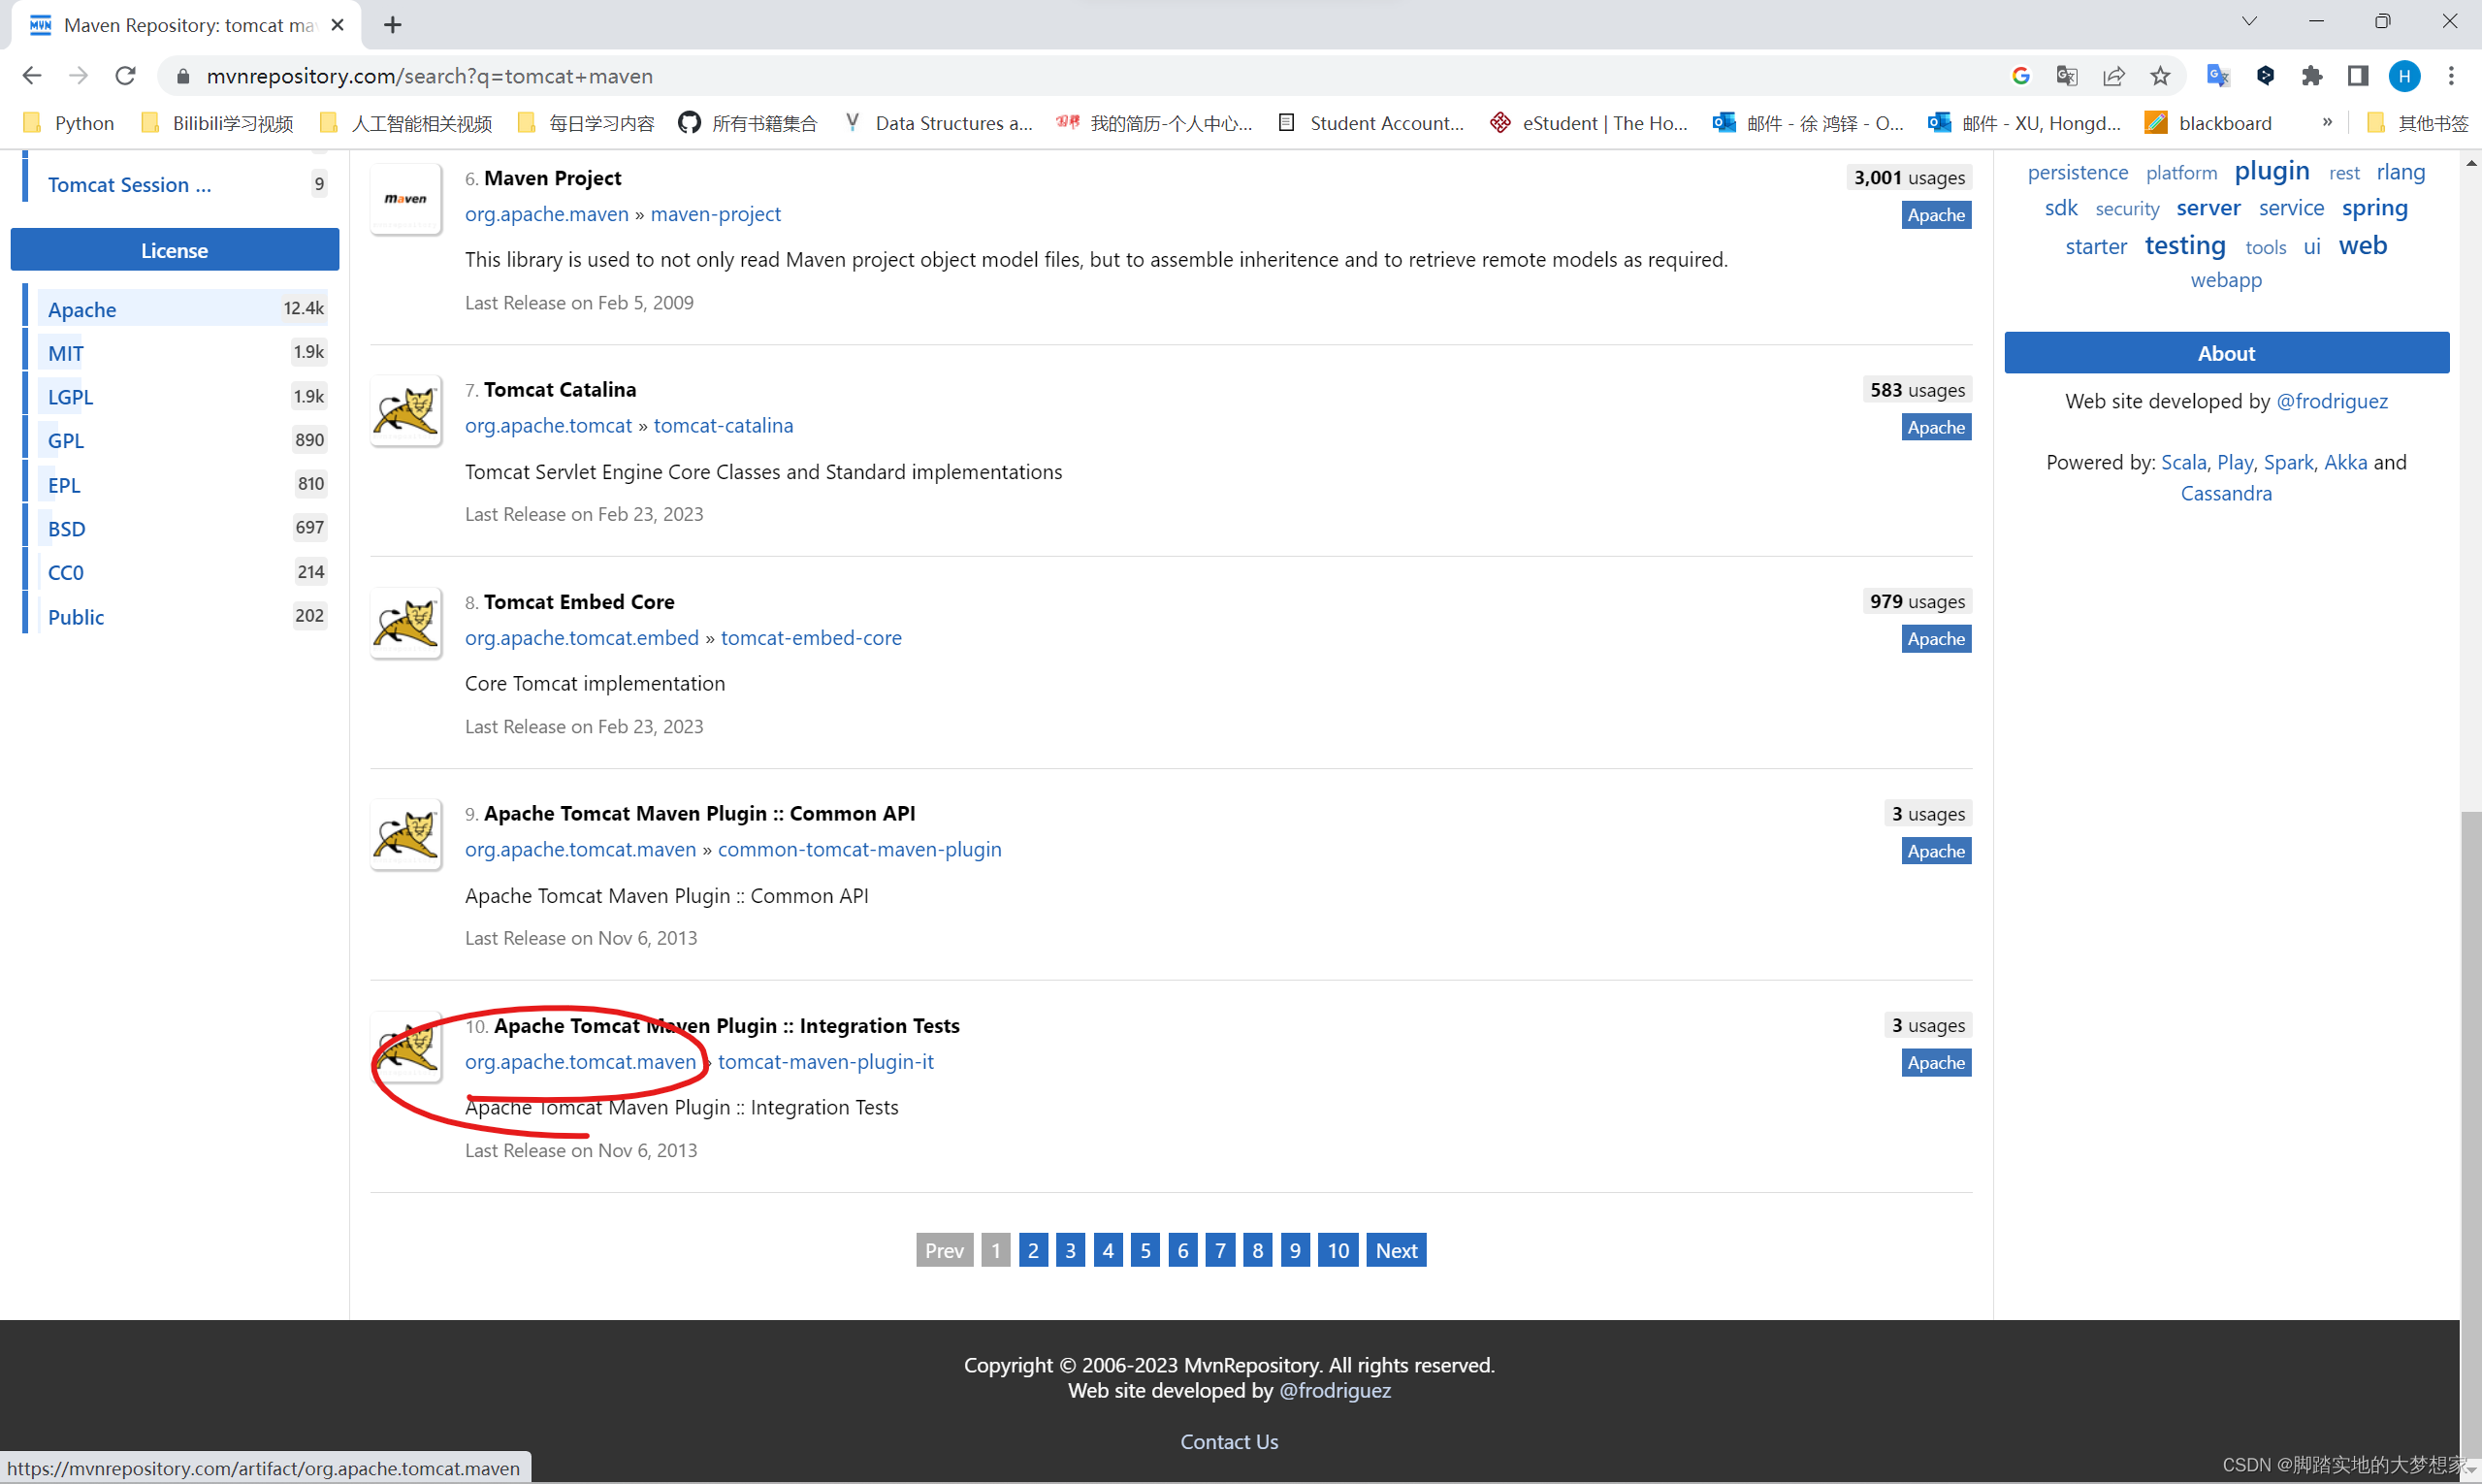Click Contact Us in footer
2482x1484 pixels.
coord(1229,1441)
